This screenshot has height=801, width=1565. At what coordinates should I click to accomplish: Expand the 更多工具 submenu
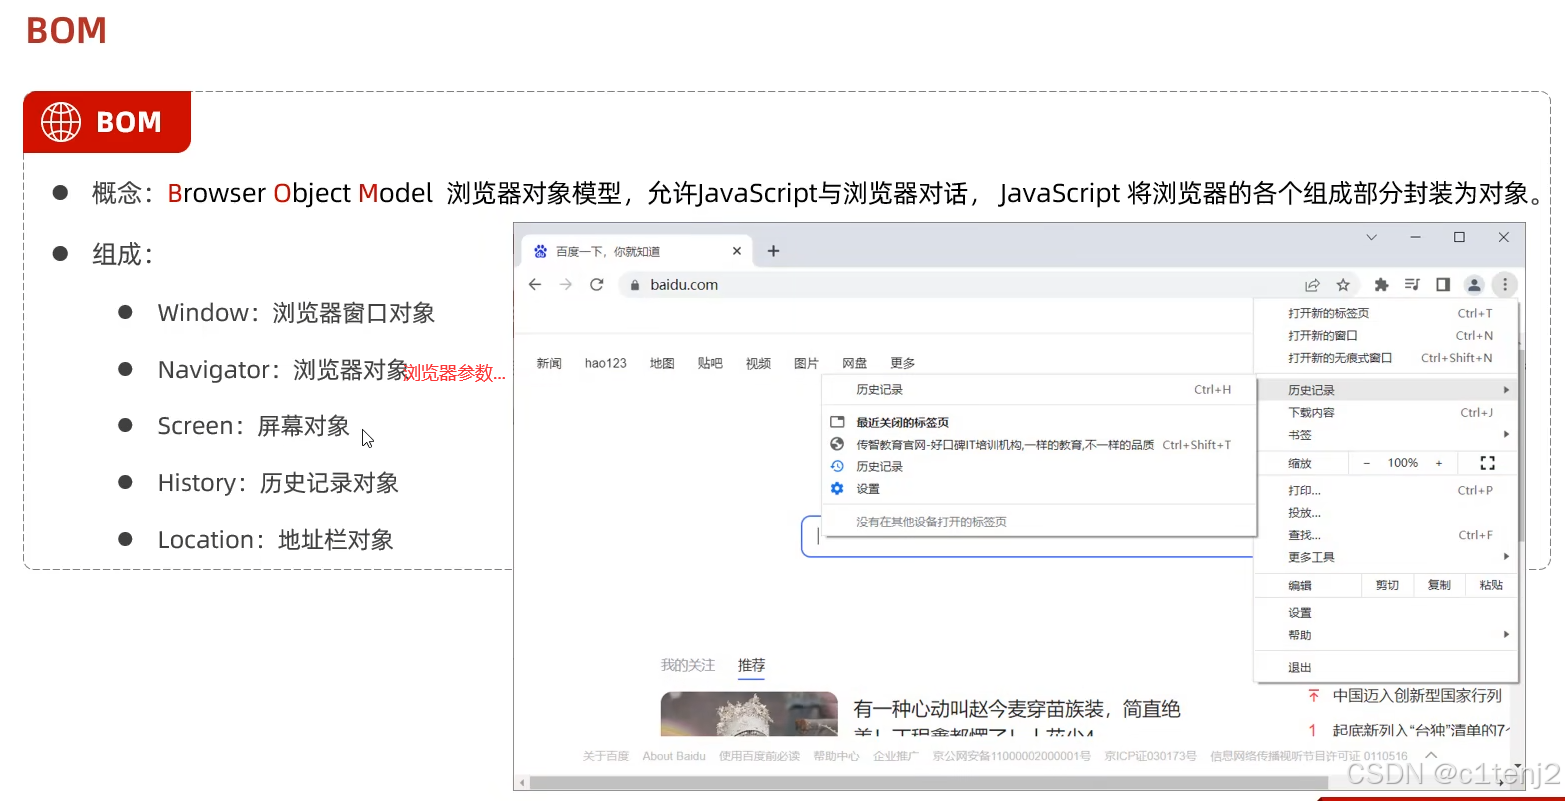pyautogui.click(x=1507, y=556)
